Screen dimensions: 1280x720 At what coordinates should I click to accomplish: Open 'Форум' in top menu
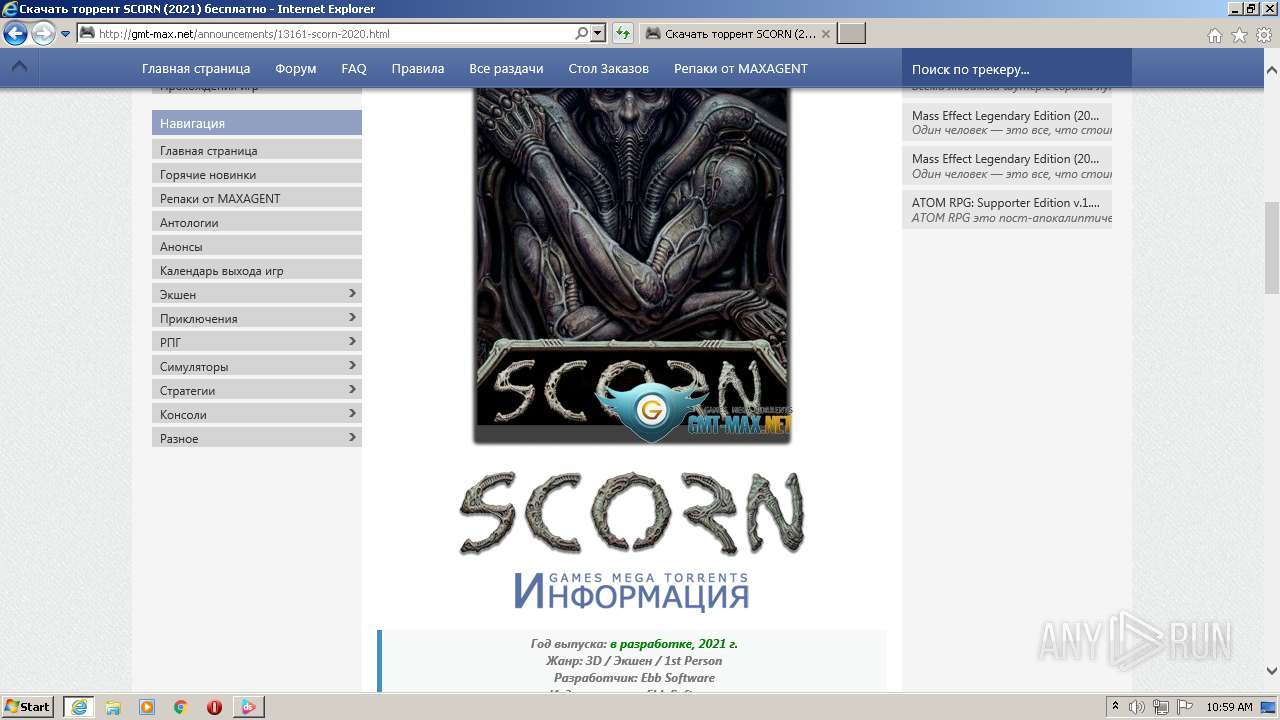(x=296, y=68)
